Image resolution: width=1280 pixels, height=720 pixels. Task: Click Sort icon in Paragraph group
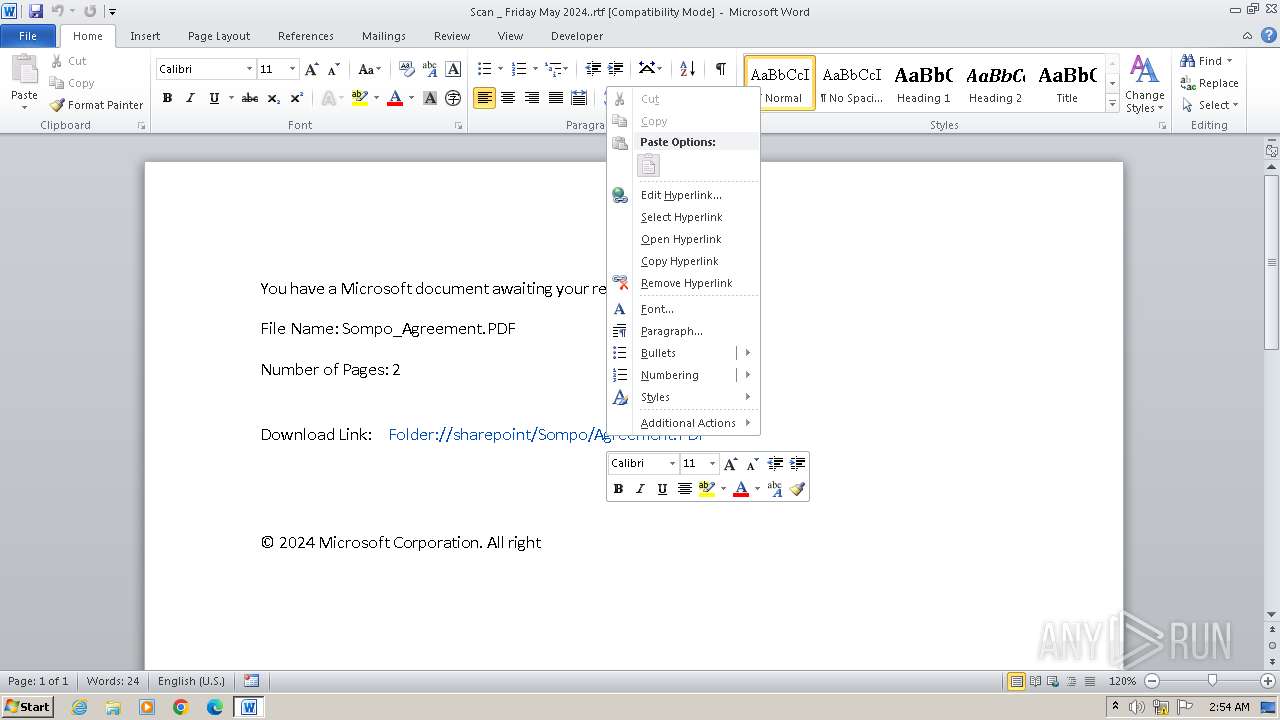[687, 69]
